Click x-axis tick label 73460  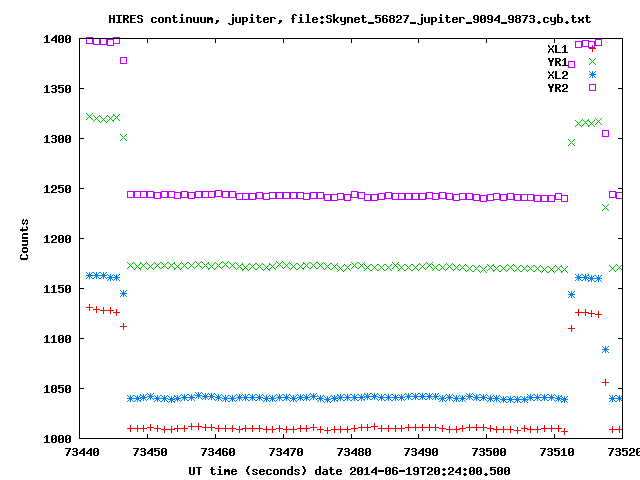coord(218,452)
